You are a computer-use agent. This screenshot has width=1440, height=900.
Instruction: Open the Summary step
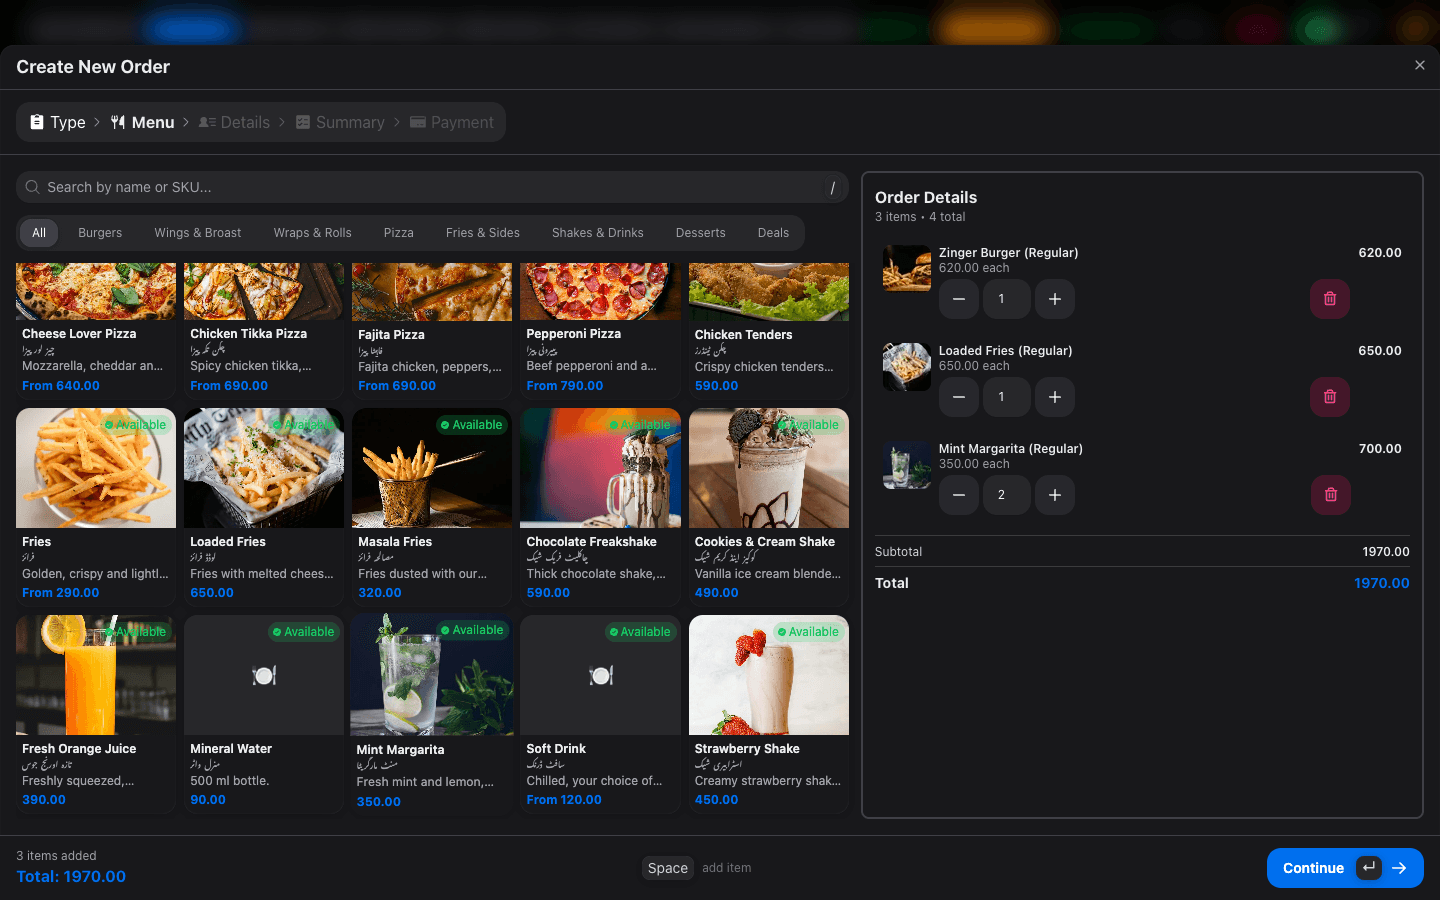pos(340,122)
